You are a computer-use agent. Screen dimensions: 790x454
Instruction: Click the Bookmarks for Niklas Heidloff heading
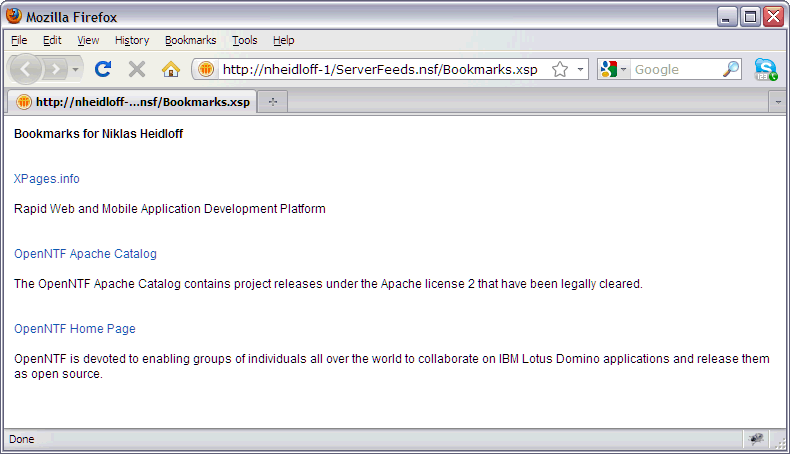pos(98,134)
